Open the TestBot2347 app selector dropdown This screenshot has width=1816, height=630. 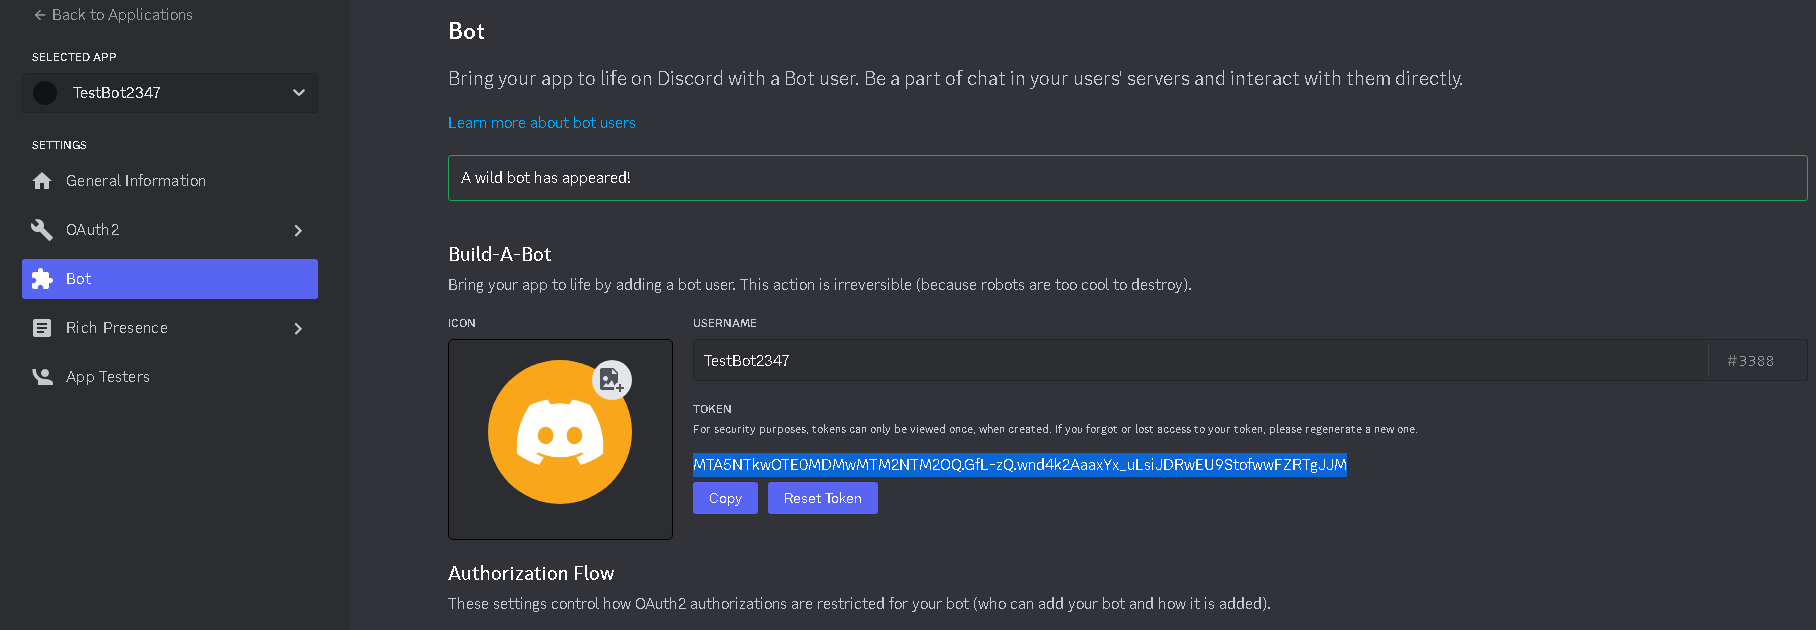point(170,93)
